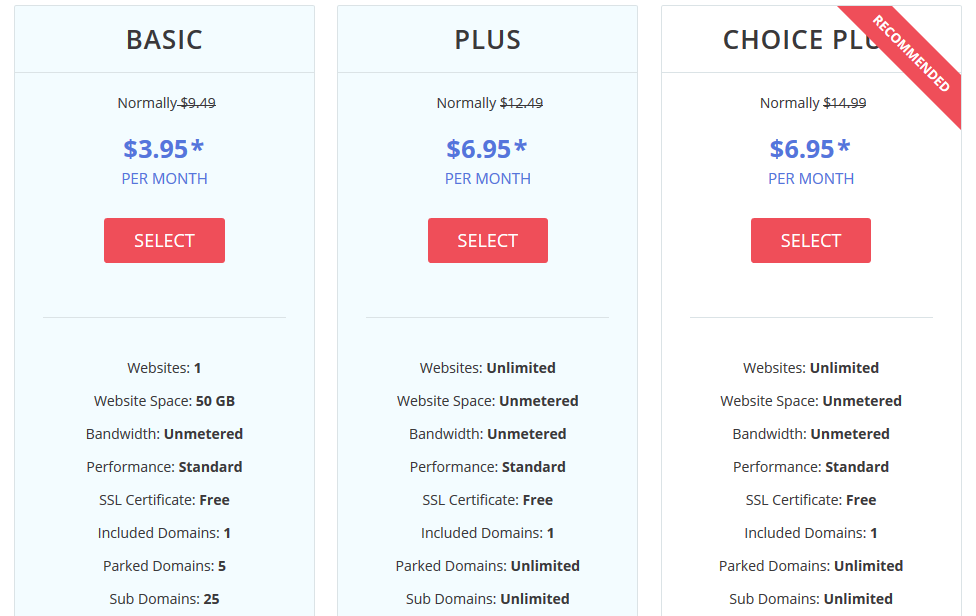Click the strikethrough $14.99 normal price
976x616 pixels.
[845, 103]
